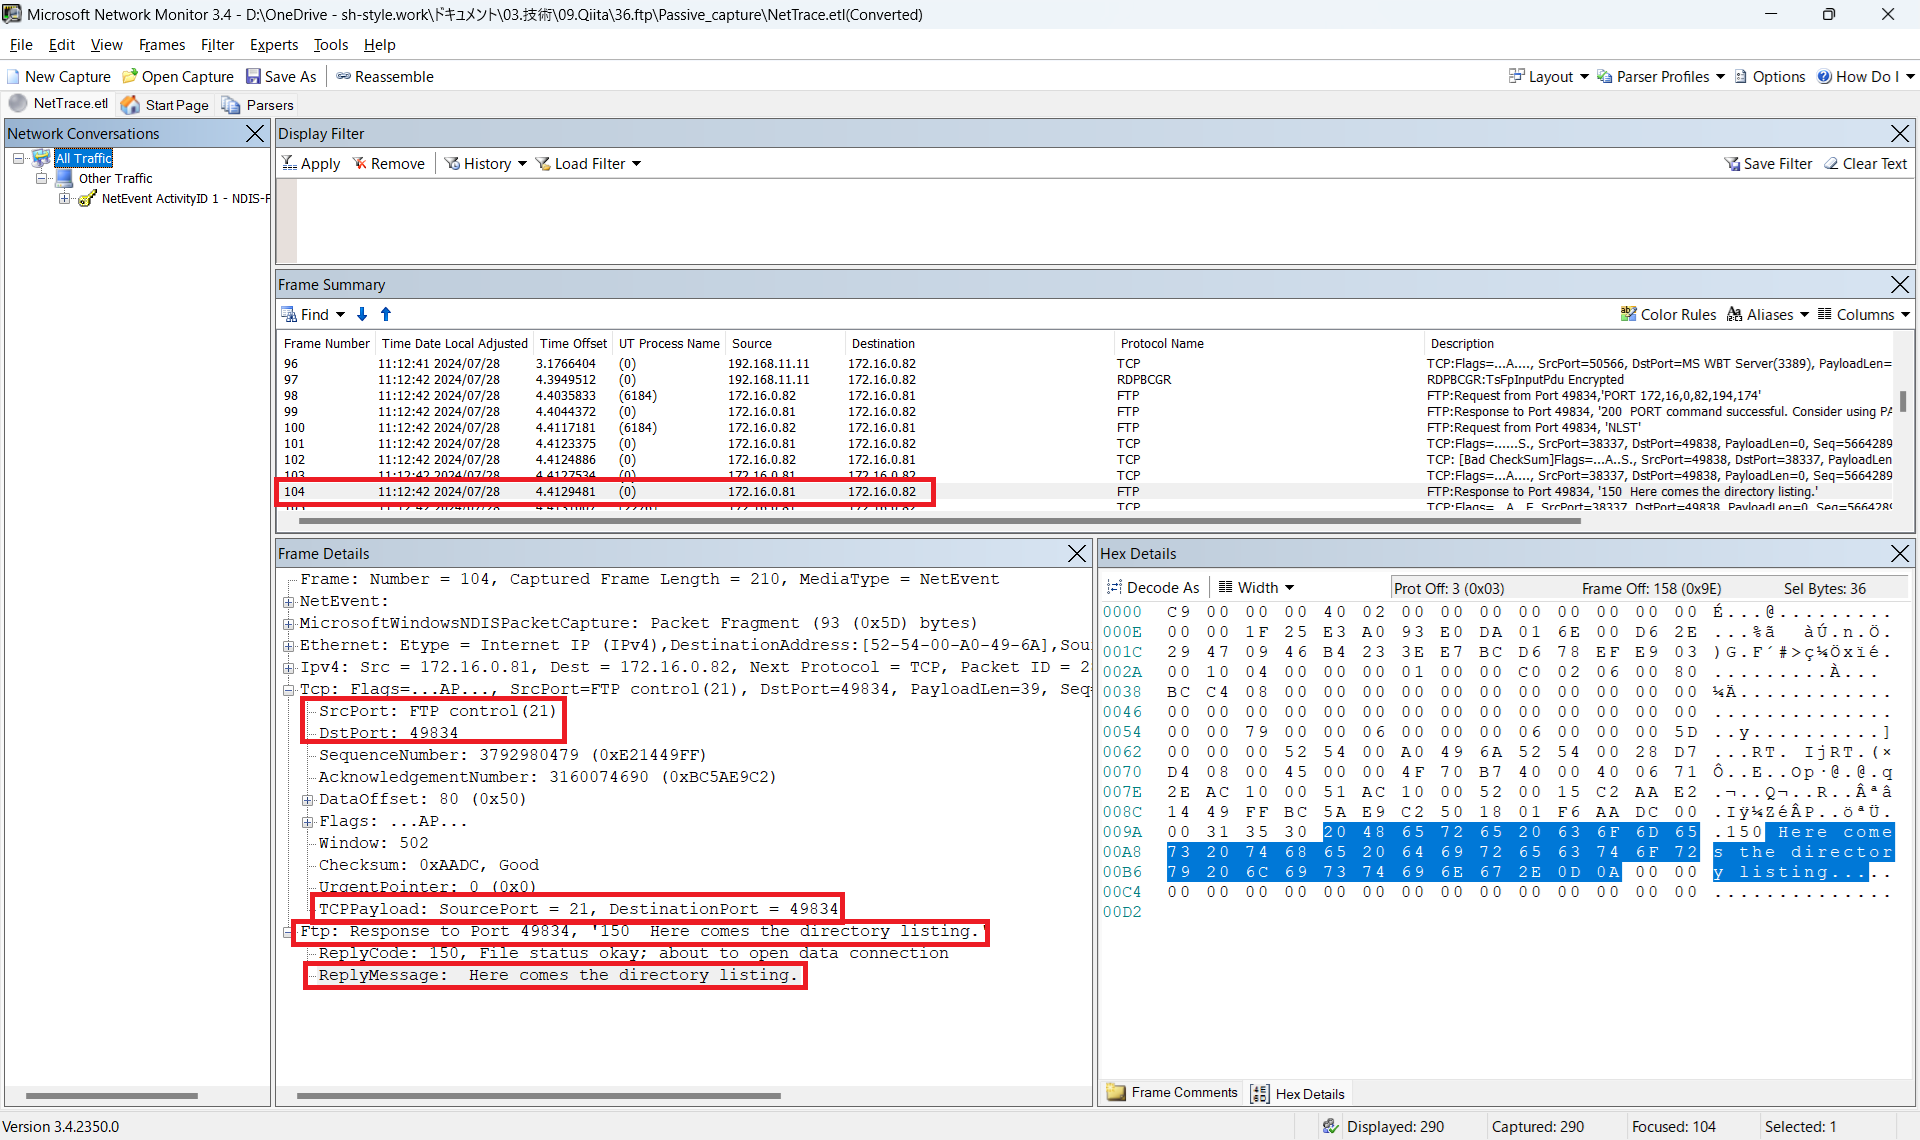Click the Apply filter icon
This screenshot has width=1920, height=1140.
pos(289,164)
